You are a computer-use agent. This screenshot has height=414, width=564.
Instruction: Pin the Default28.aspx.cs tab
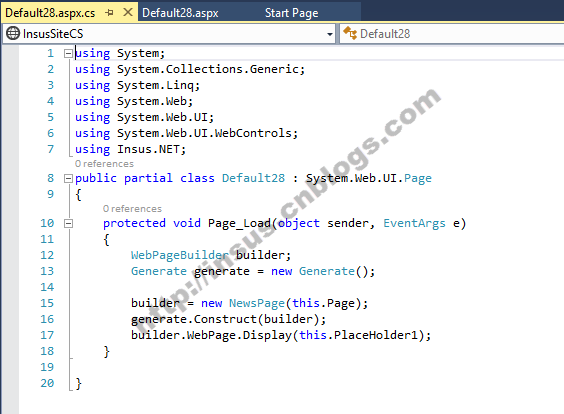tap(109, 13)
